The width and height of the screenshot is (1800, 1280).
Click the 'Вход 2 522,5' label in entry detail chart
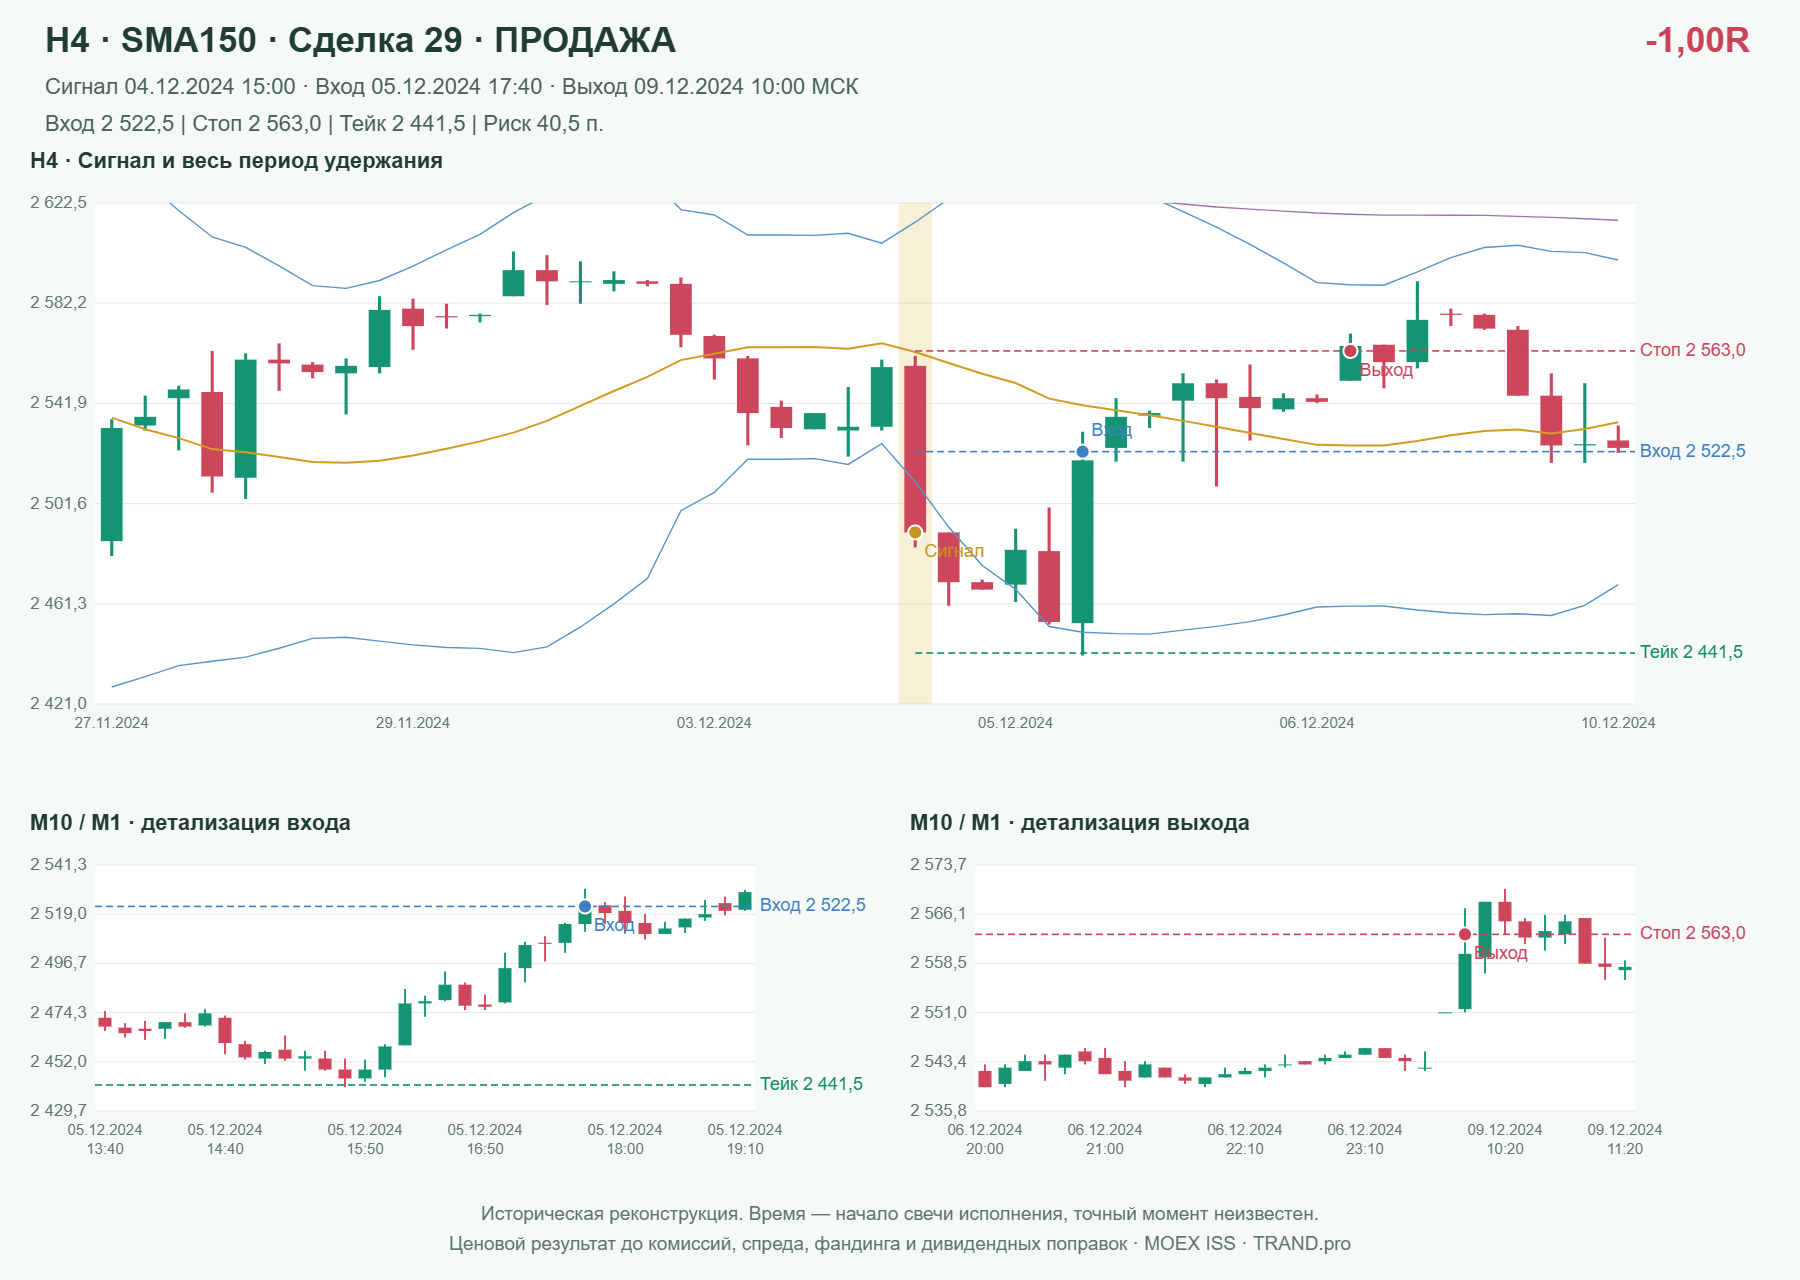(x=812, y=905)
